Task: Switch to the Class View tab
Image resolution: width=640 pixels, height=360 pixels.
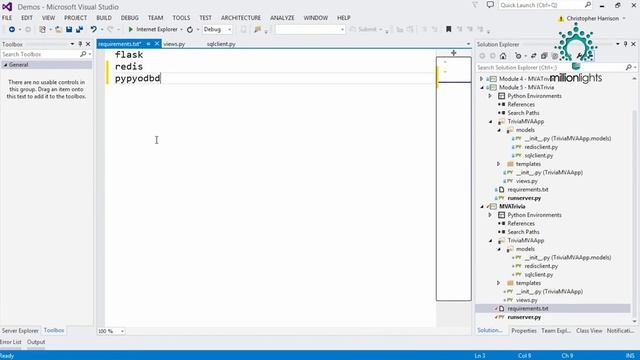Action: [x=589, y=331]
